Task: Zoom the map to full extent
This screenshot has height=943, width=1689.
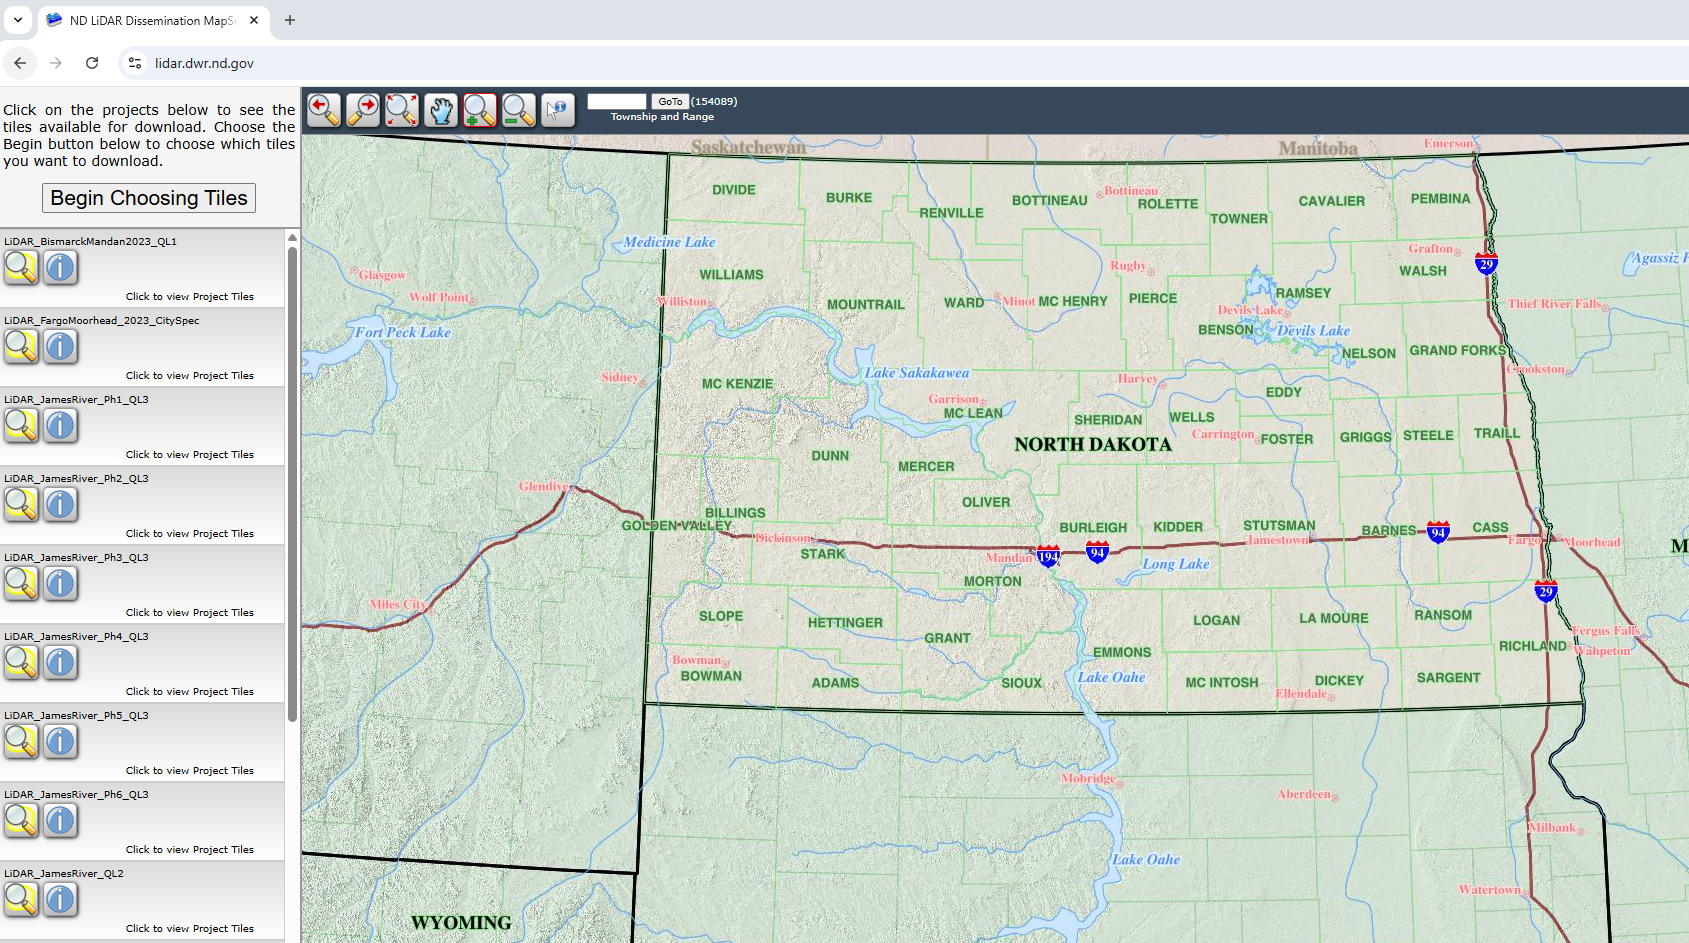Action: click(x=402, y=110)
